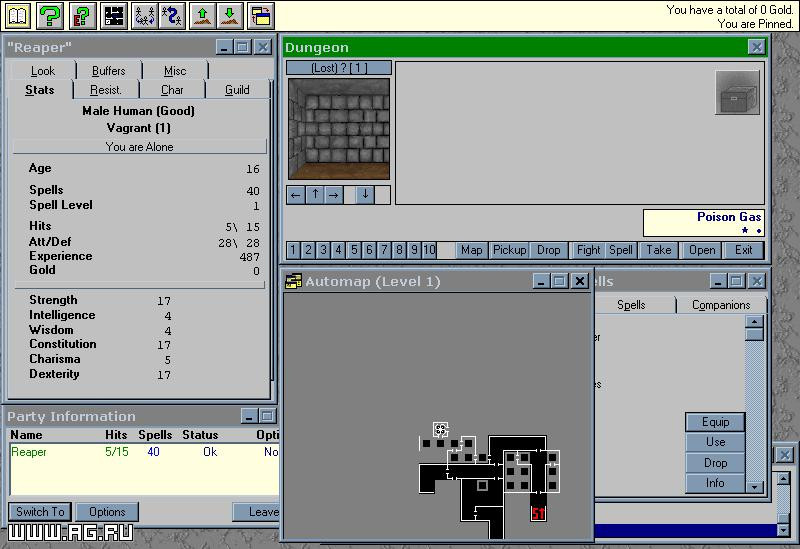Image resolution: width=800 pixels, height=549 pixels.
Task: Click the party formation stick figures icon
Action: click(x=145, y=16)
